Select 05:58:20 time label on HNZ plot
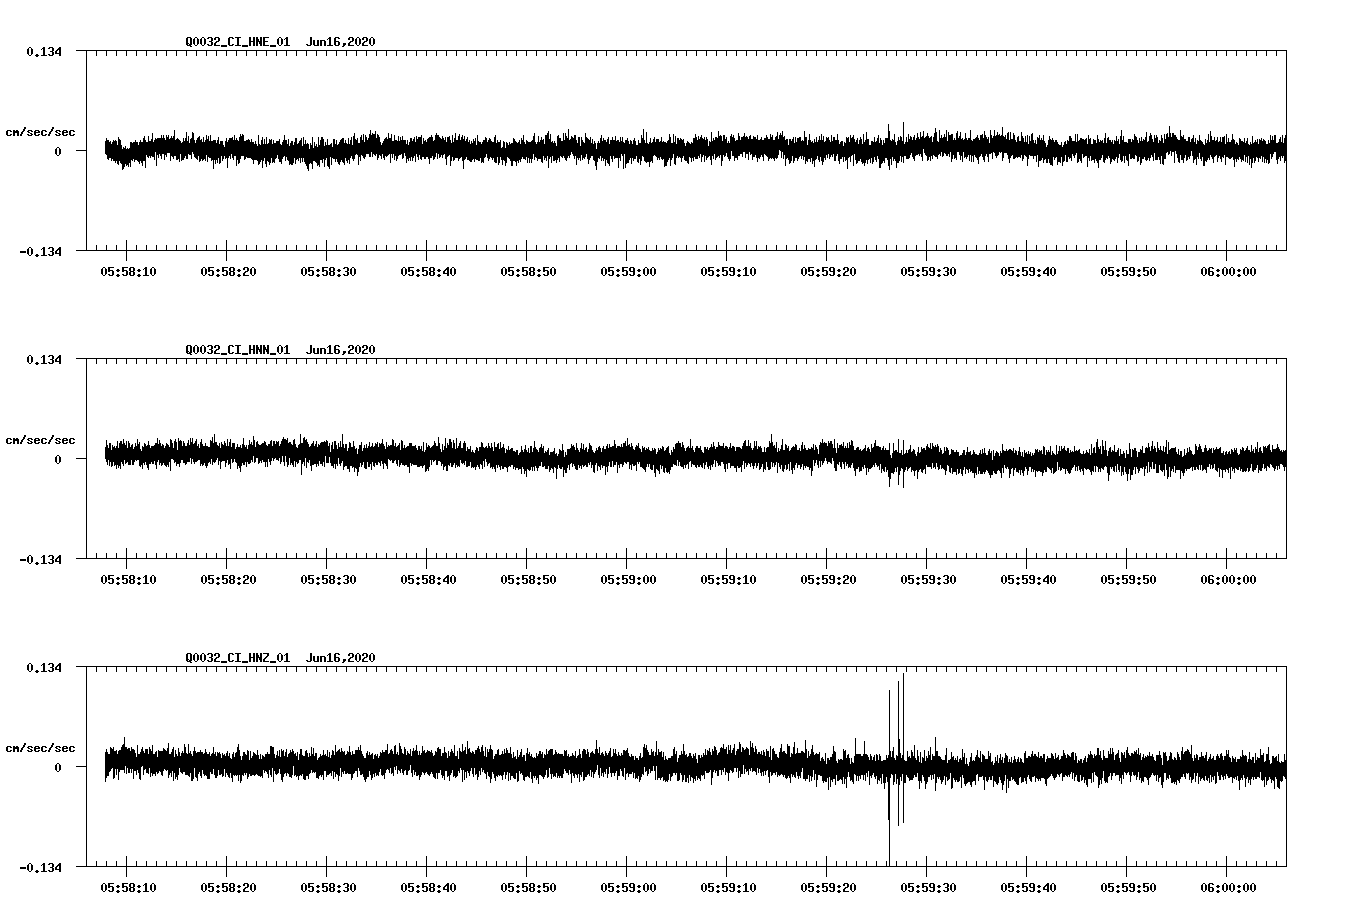The image size is (1358, 924). 228,888
